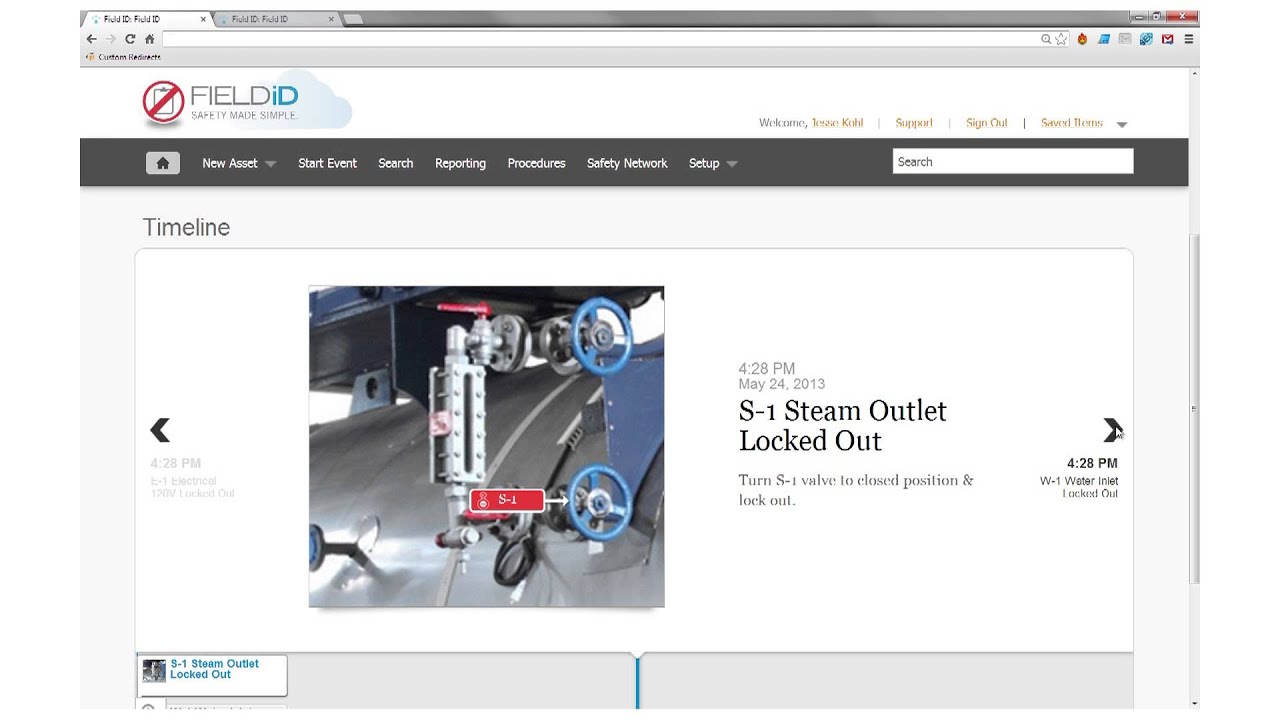Go to next timeline step arrow
Image resolution: width=1280 pixels, height=720 pixels.
point(1112,430)
